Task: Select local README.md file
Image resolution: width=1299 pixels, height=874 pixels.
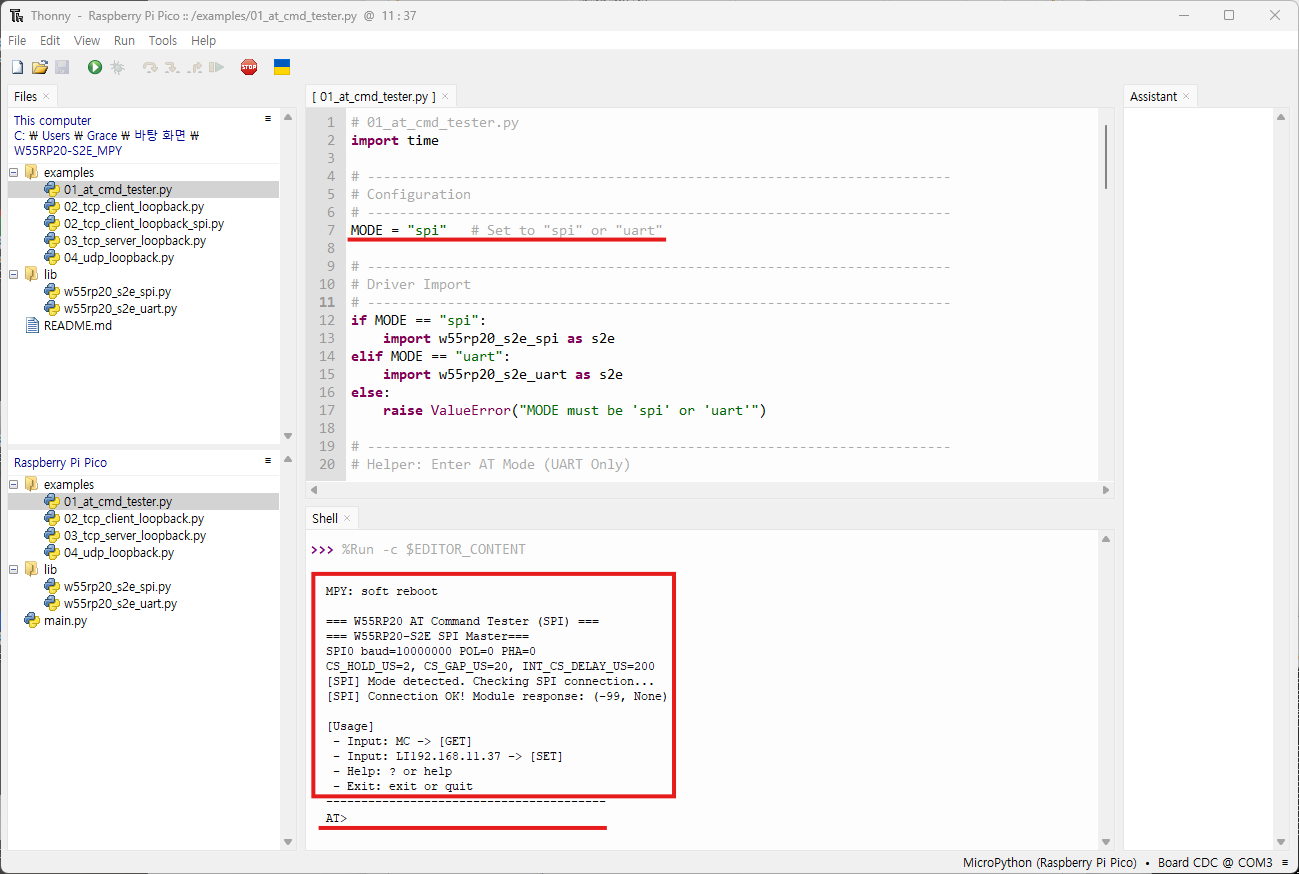Action: point(77,326)
